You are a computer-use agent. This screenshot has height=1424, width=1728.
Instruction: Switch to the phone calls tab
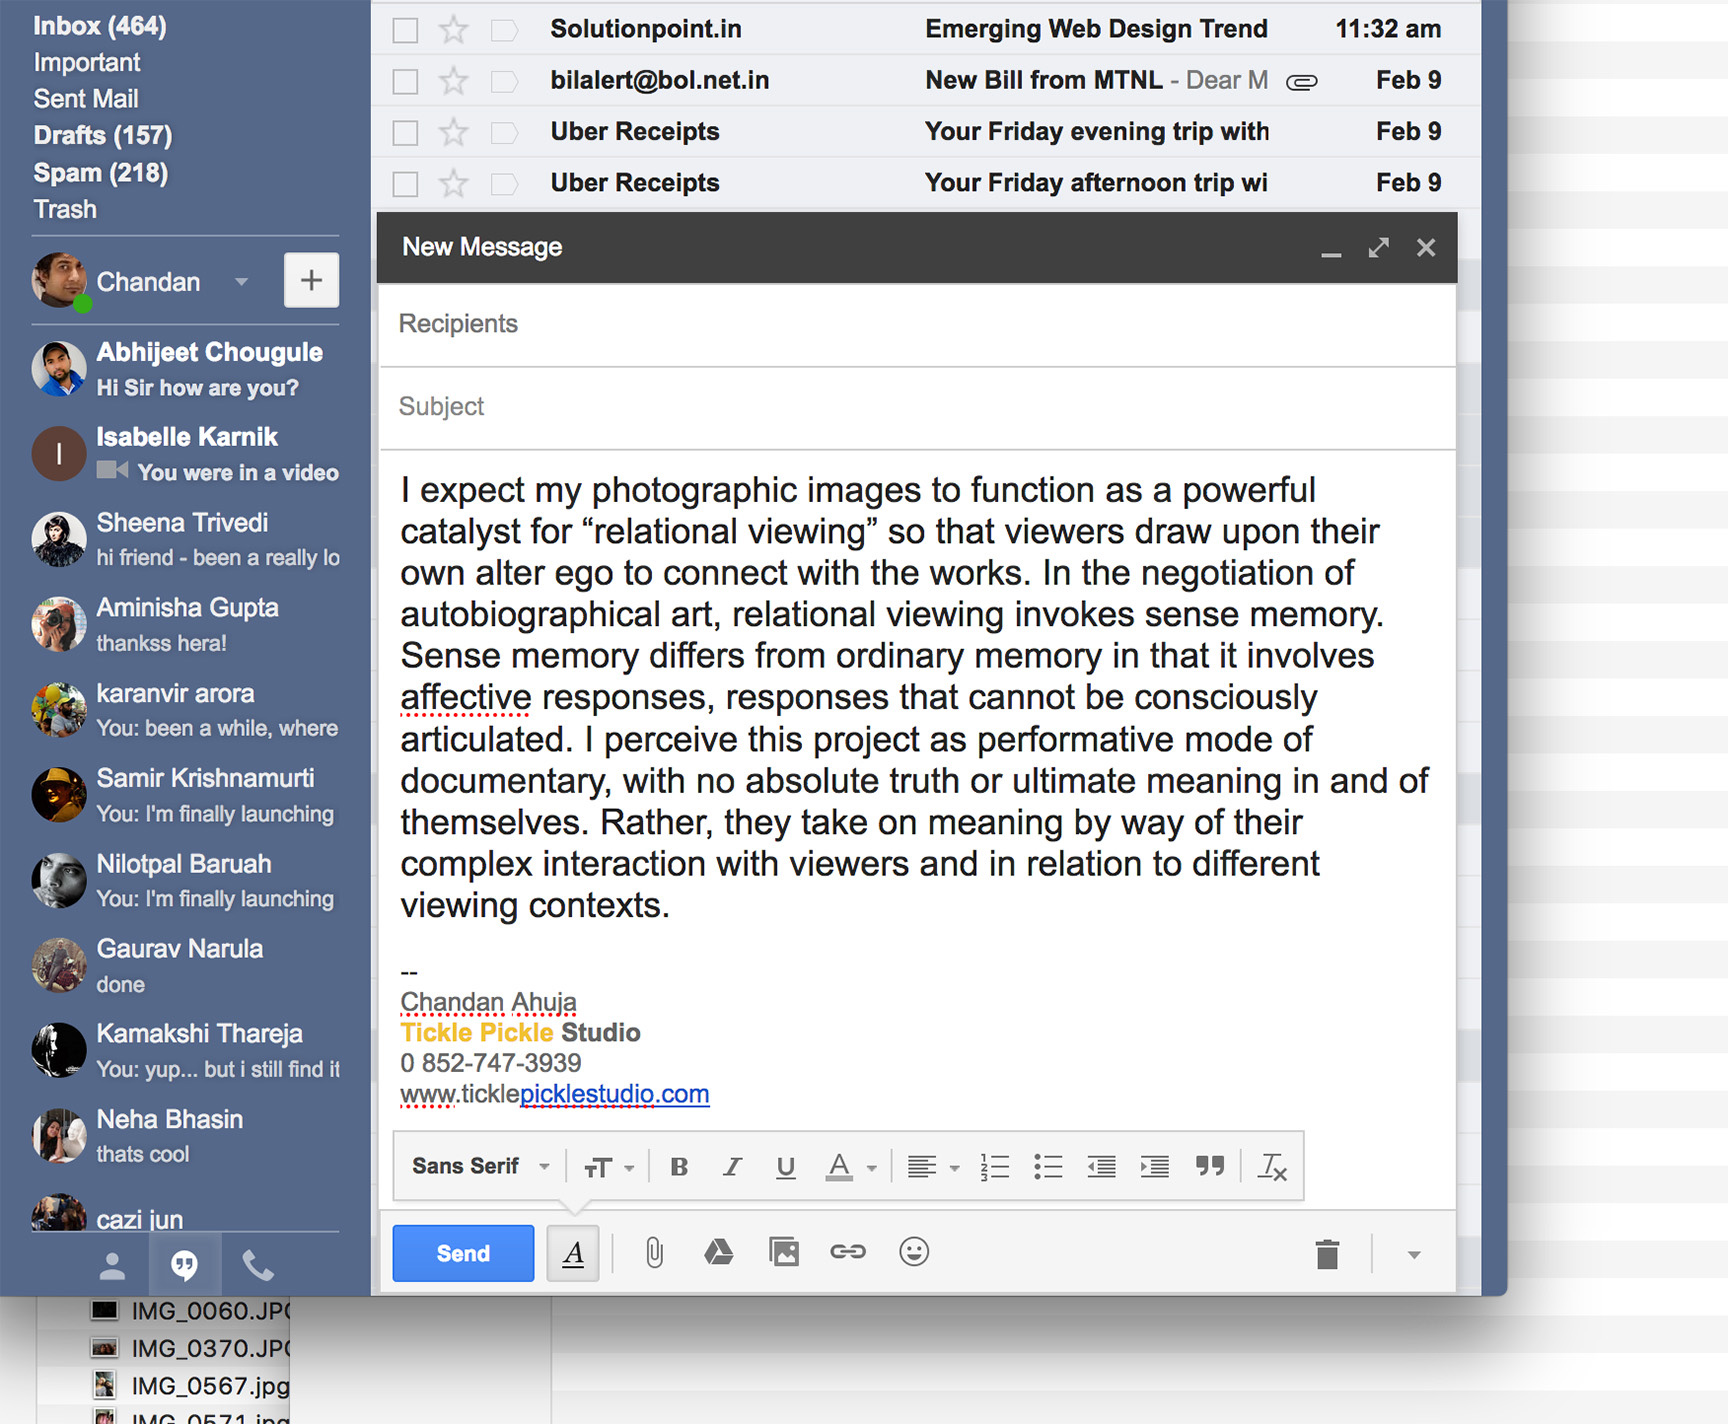[258, 1266]
